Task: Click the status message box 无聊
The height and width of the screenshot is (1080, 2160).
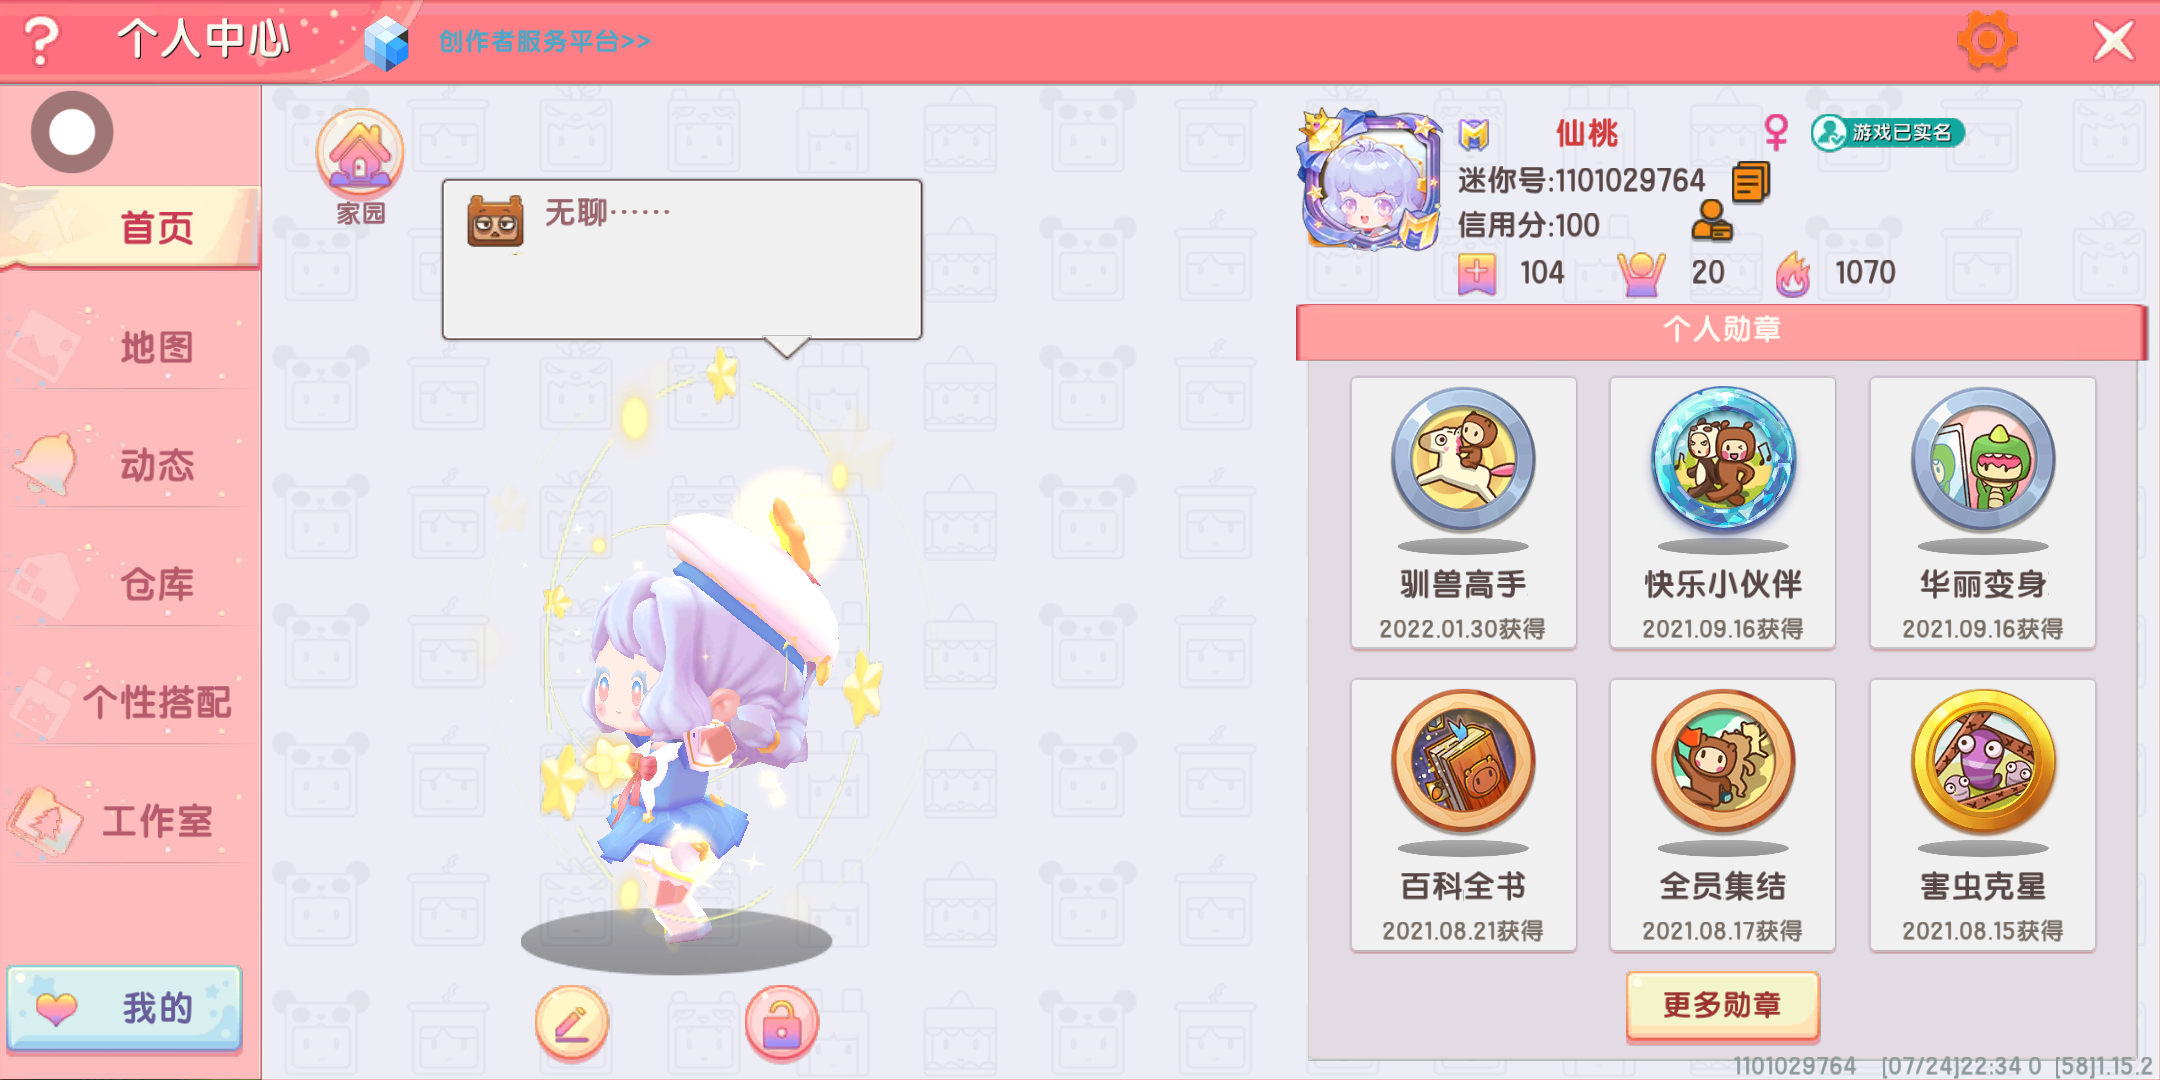Action: click(682, 260)
